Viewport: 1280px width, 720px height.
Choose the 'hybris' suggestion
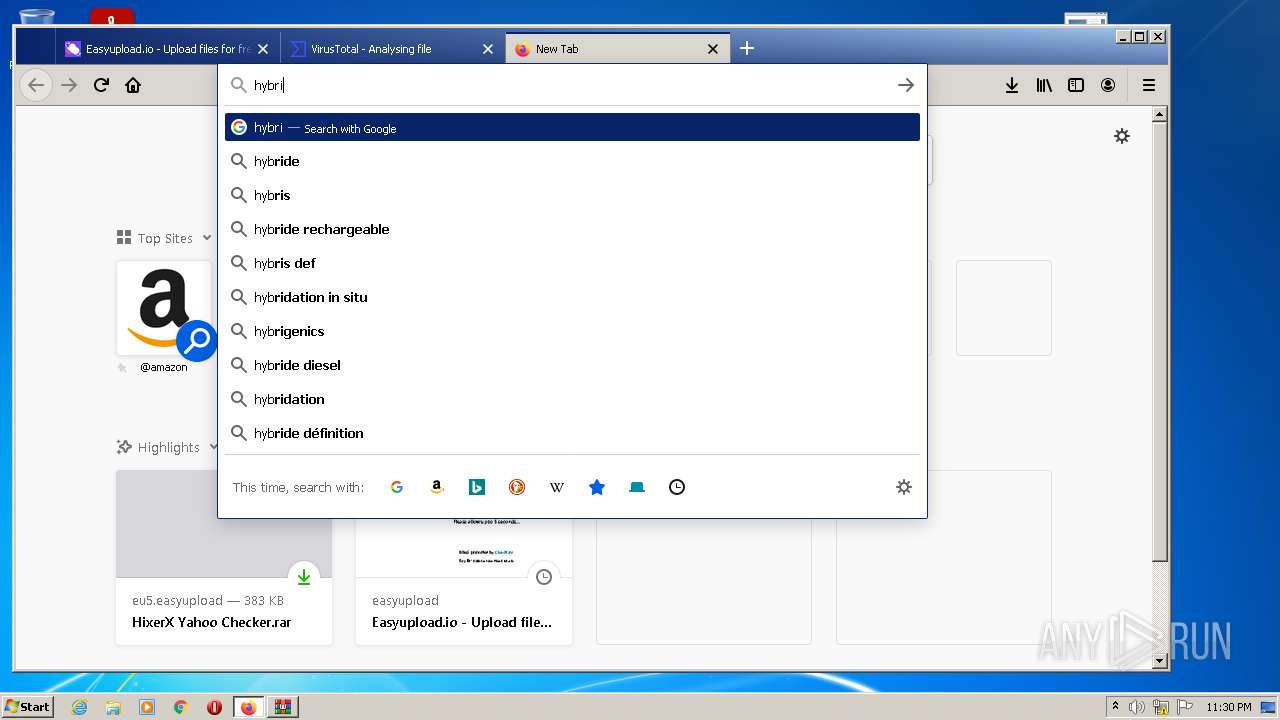[x=572, y=195]
